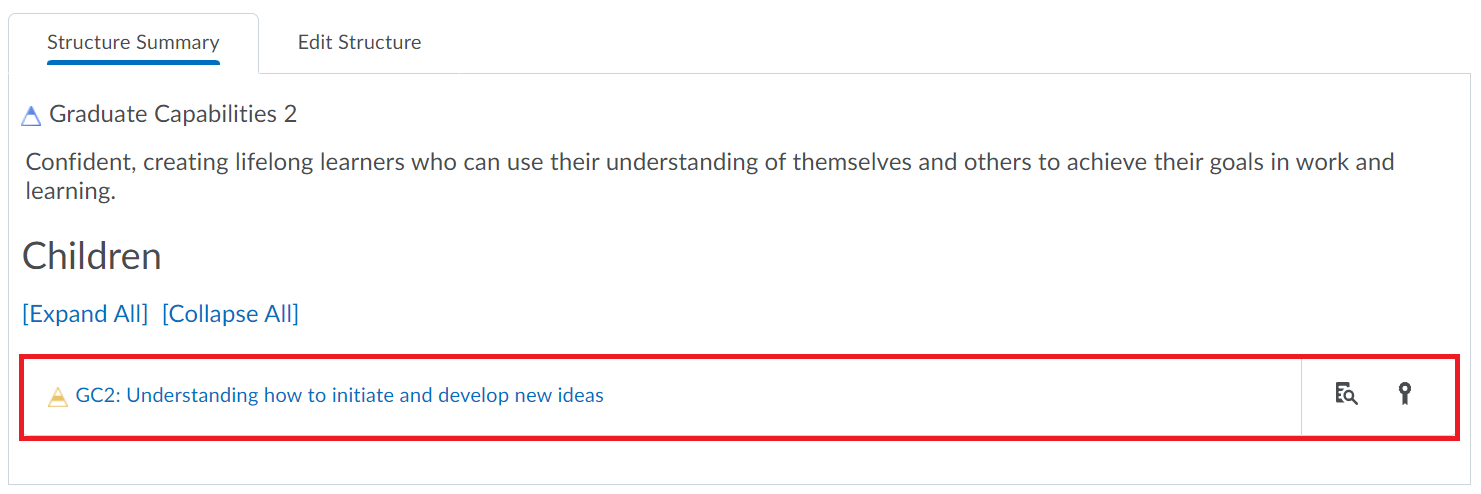This screenshot has height=494, width=1481.
Task: Switch to the Edit Structure tab
Action: [x=359, y=42]
